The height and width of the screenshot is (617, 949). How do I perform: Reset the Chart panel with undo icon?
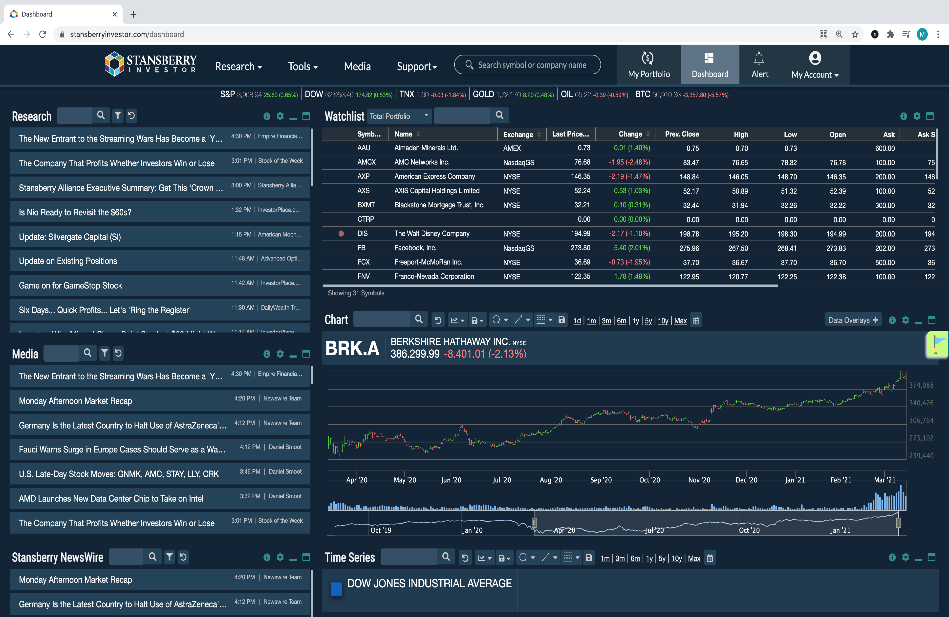pyautogui.click(x=438, y=320)
